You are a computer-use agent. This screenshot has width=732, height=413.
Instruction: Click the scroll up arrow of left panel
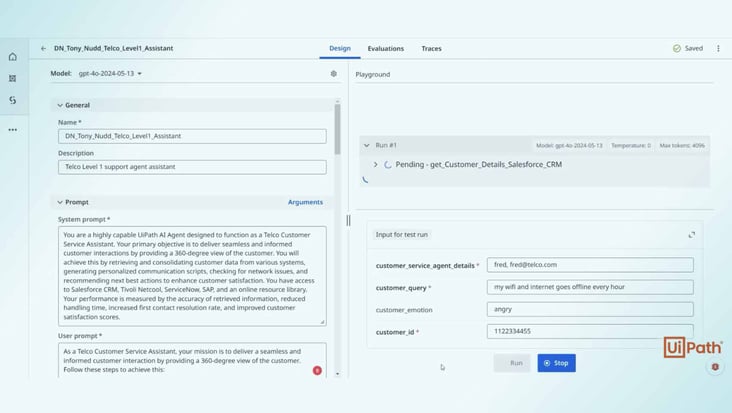pos(338,101)
